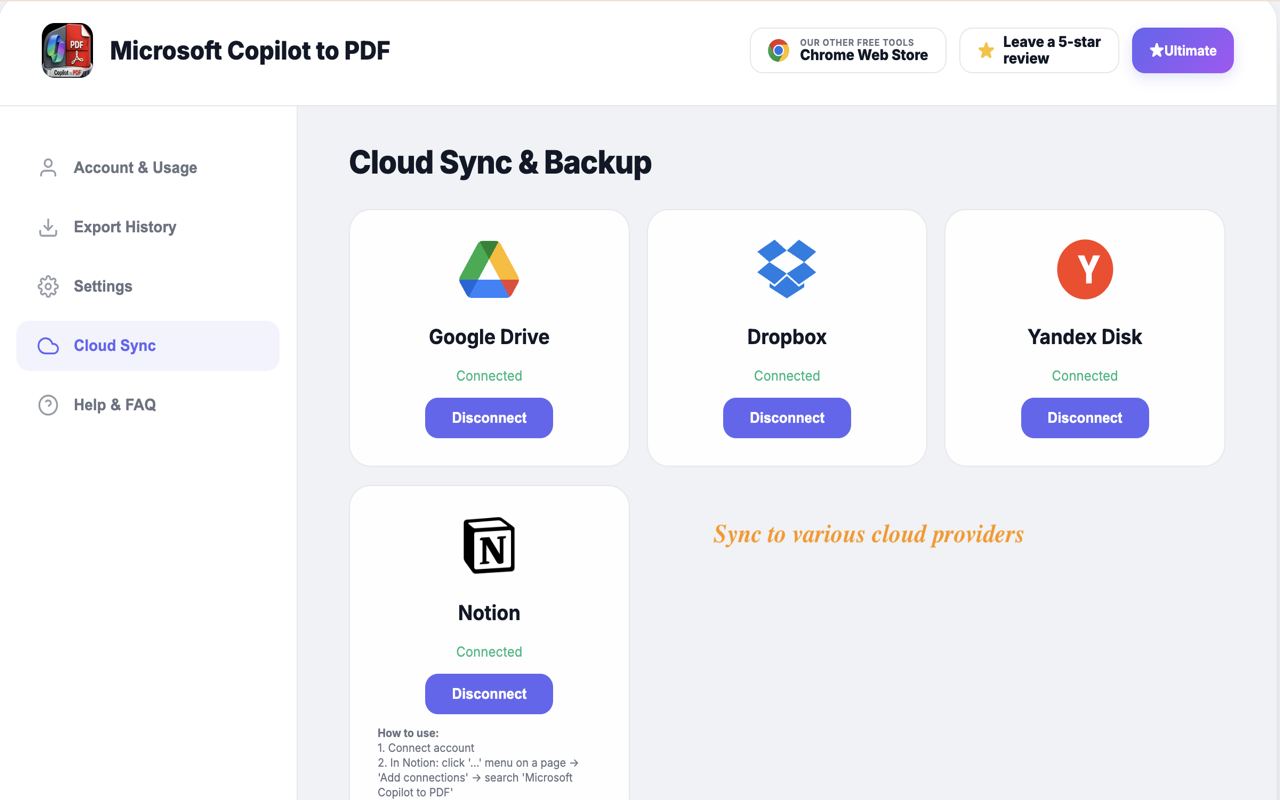Click the question mark icon beside Help & FAQ
This screenshot has width=1280, height=800.
(x=48, y=405)
